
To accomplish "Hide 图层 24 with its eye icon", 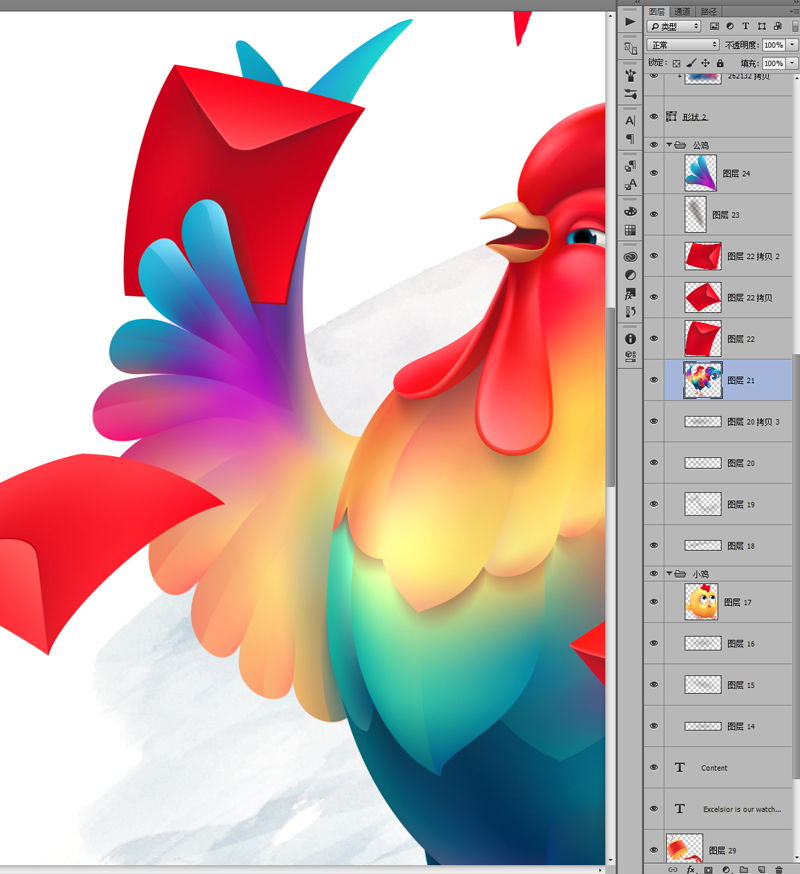I will (654, 173).
